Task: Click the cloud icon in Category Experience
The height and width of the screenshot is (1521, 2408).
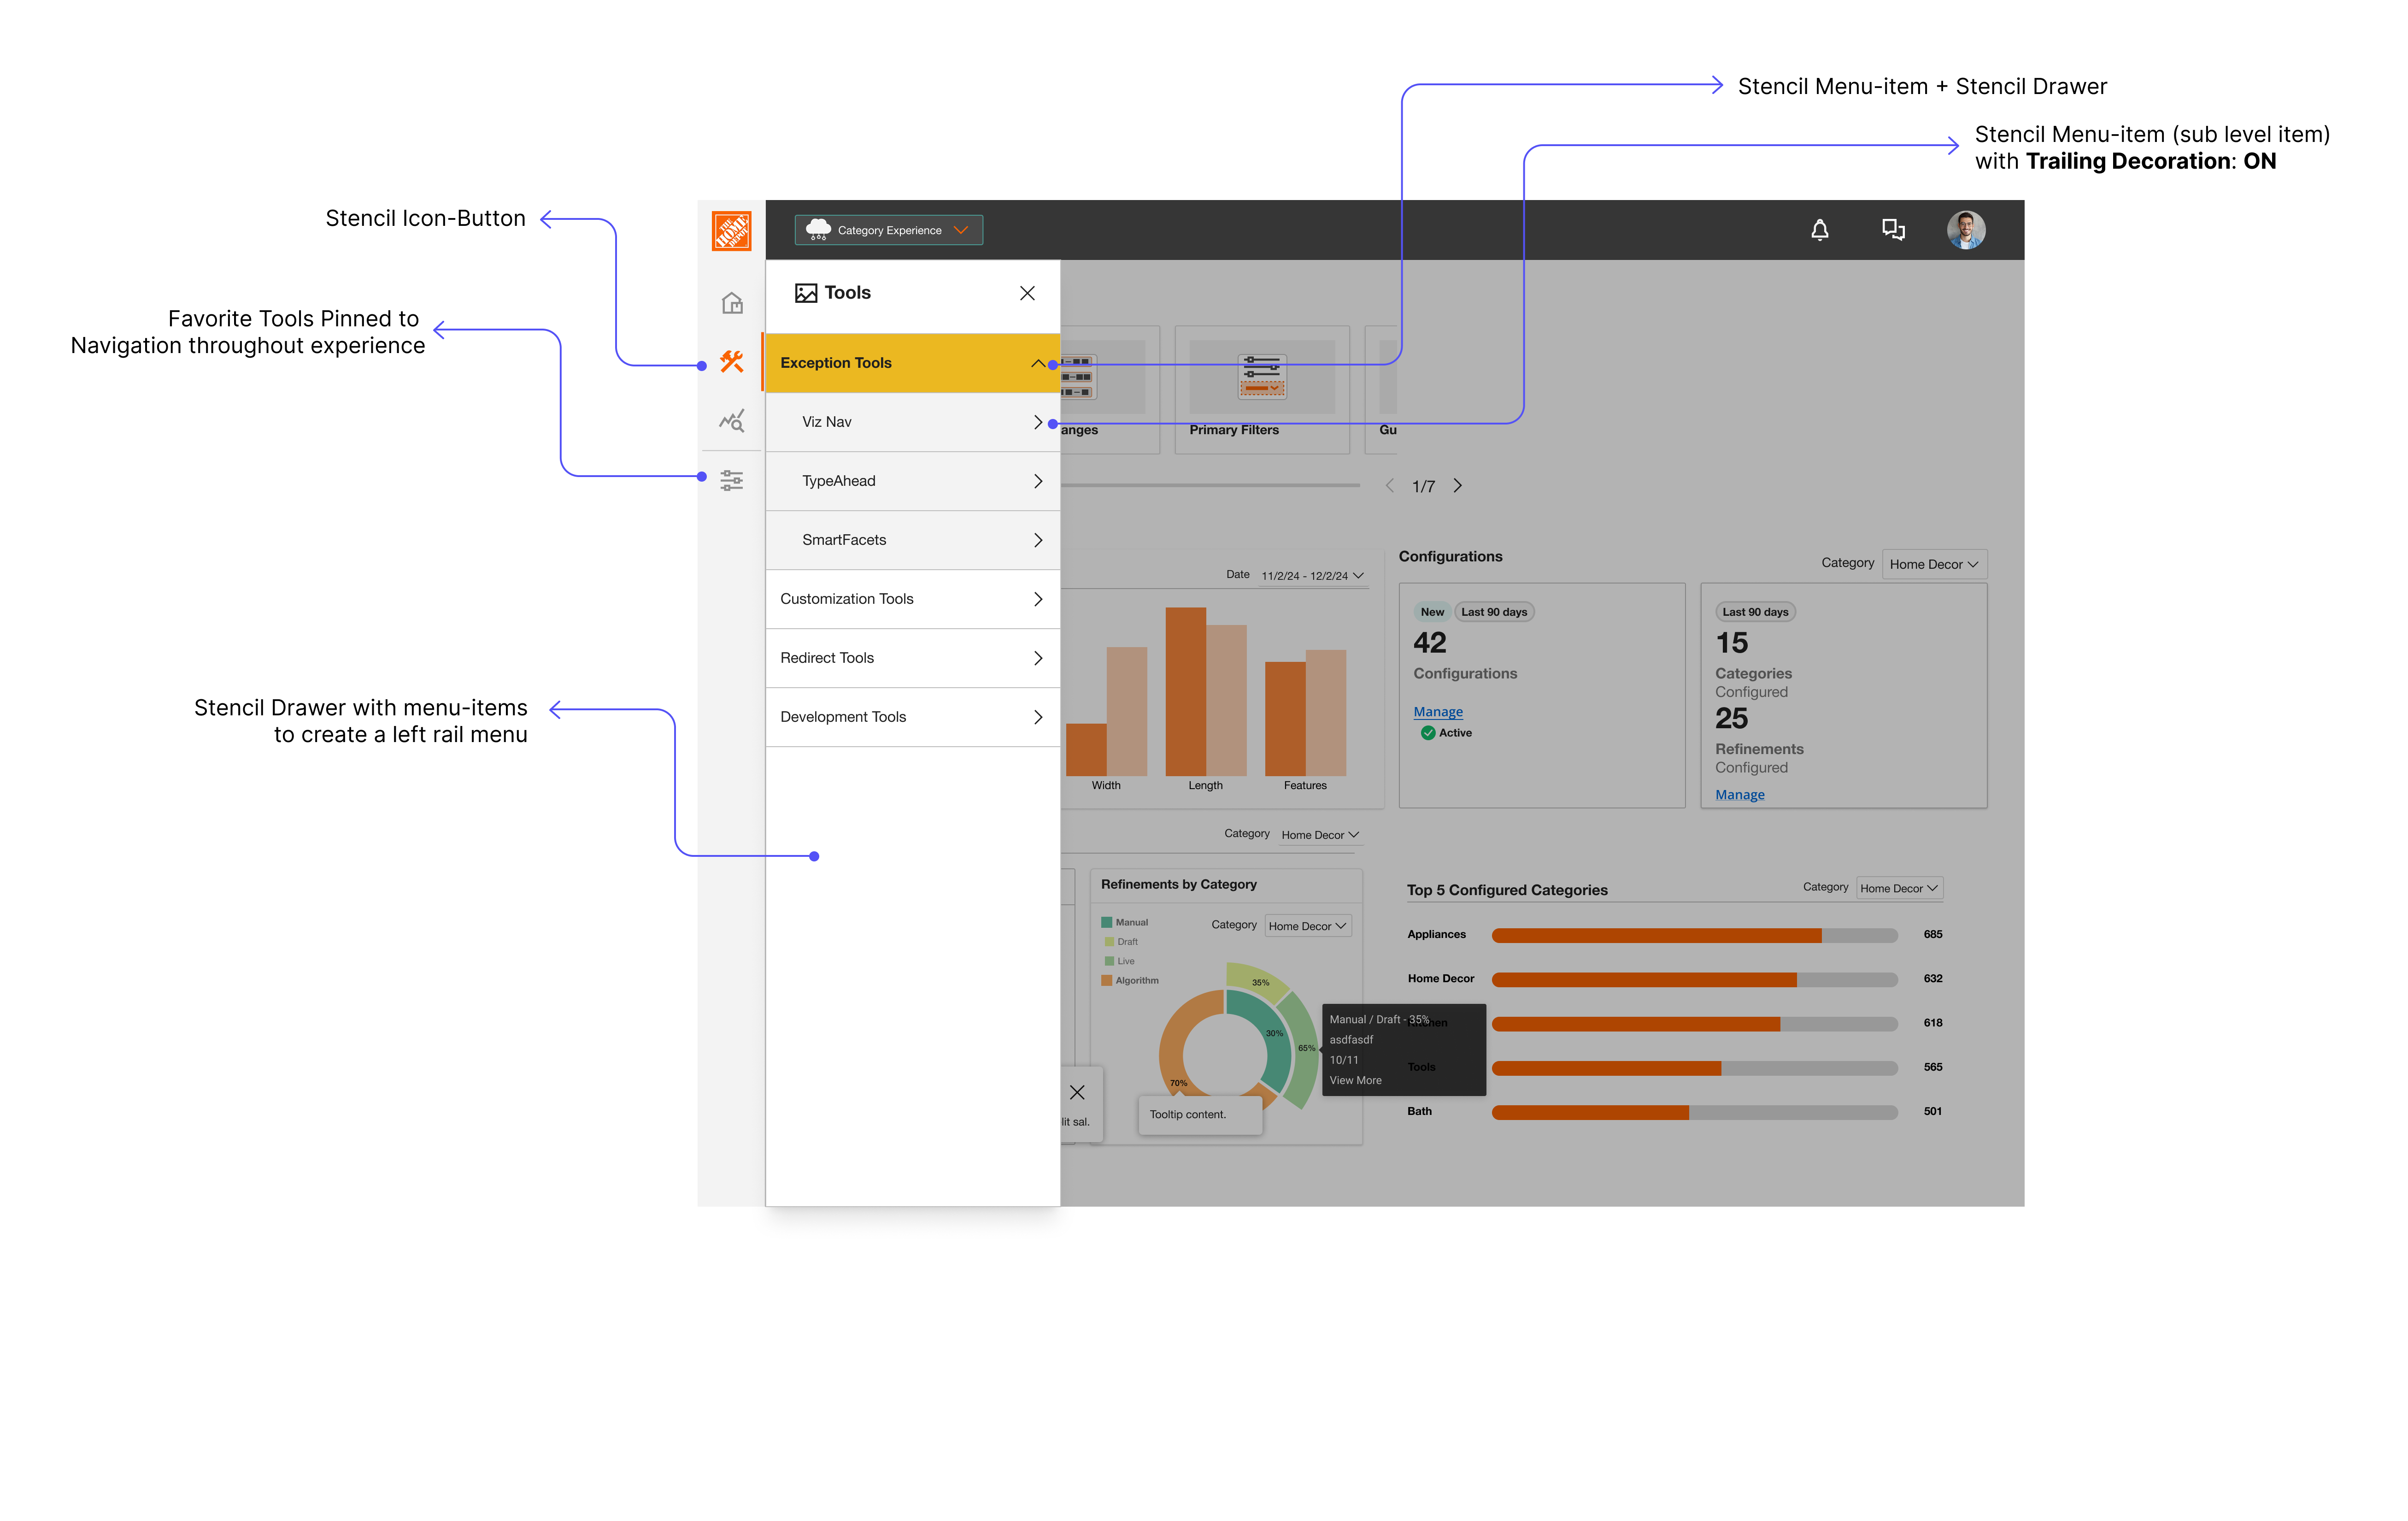Action: (x=817, y=230)
